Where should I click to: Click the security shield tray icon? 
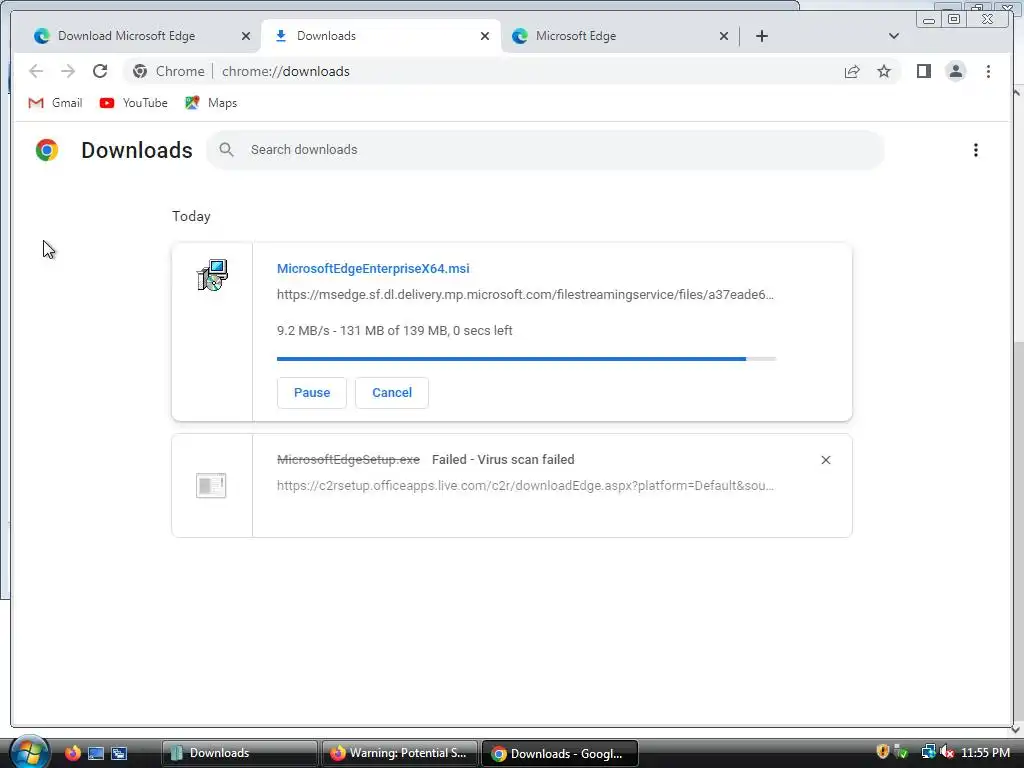click(x=882, y=752)
